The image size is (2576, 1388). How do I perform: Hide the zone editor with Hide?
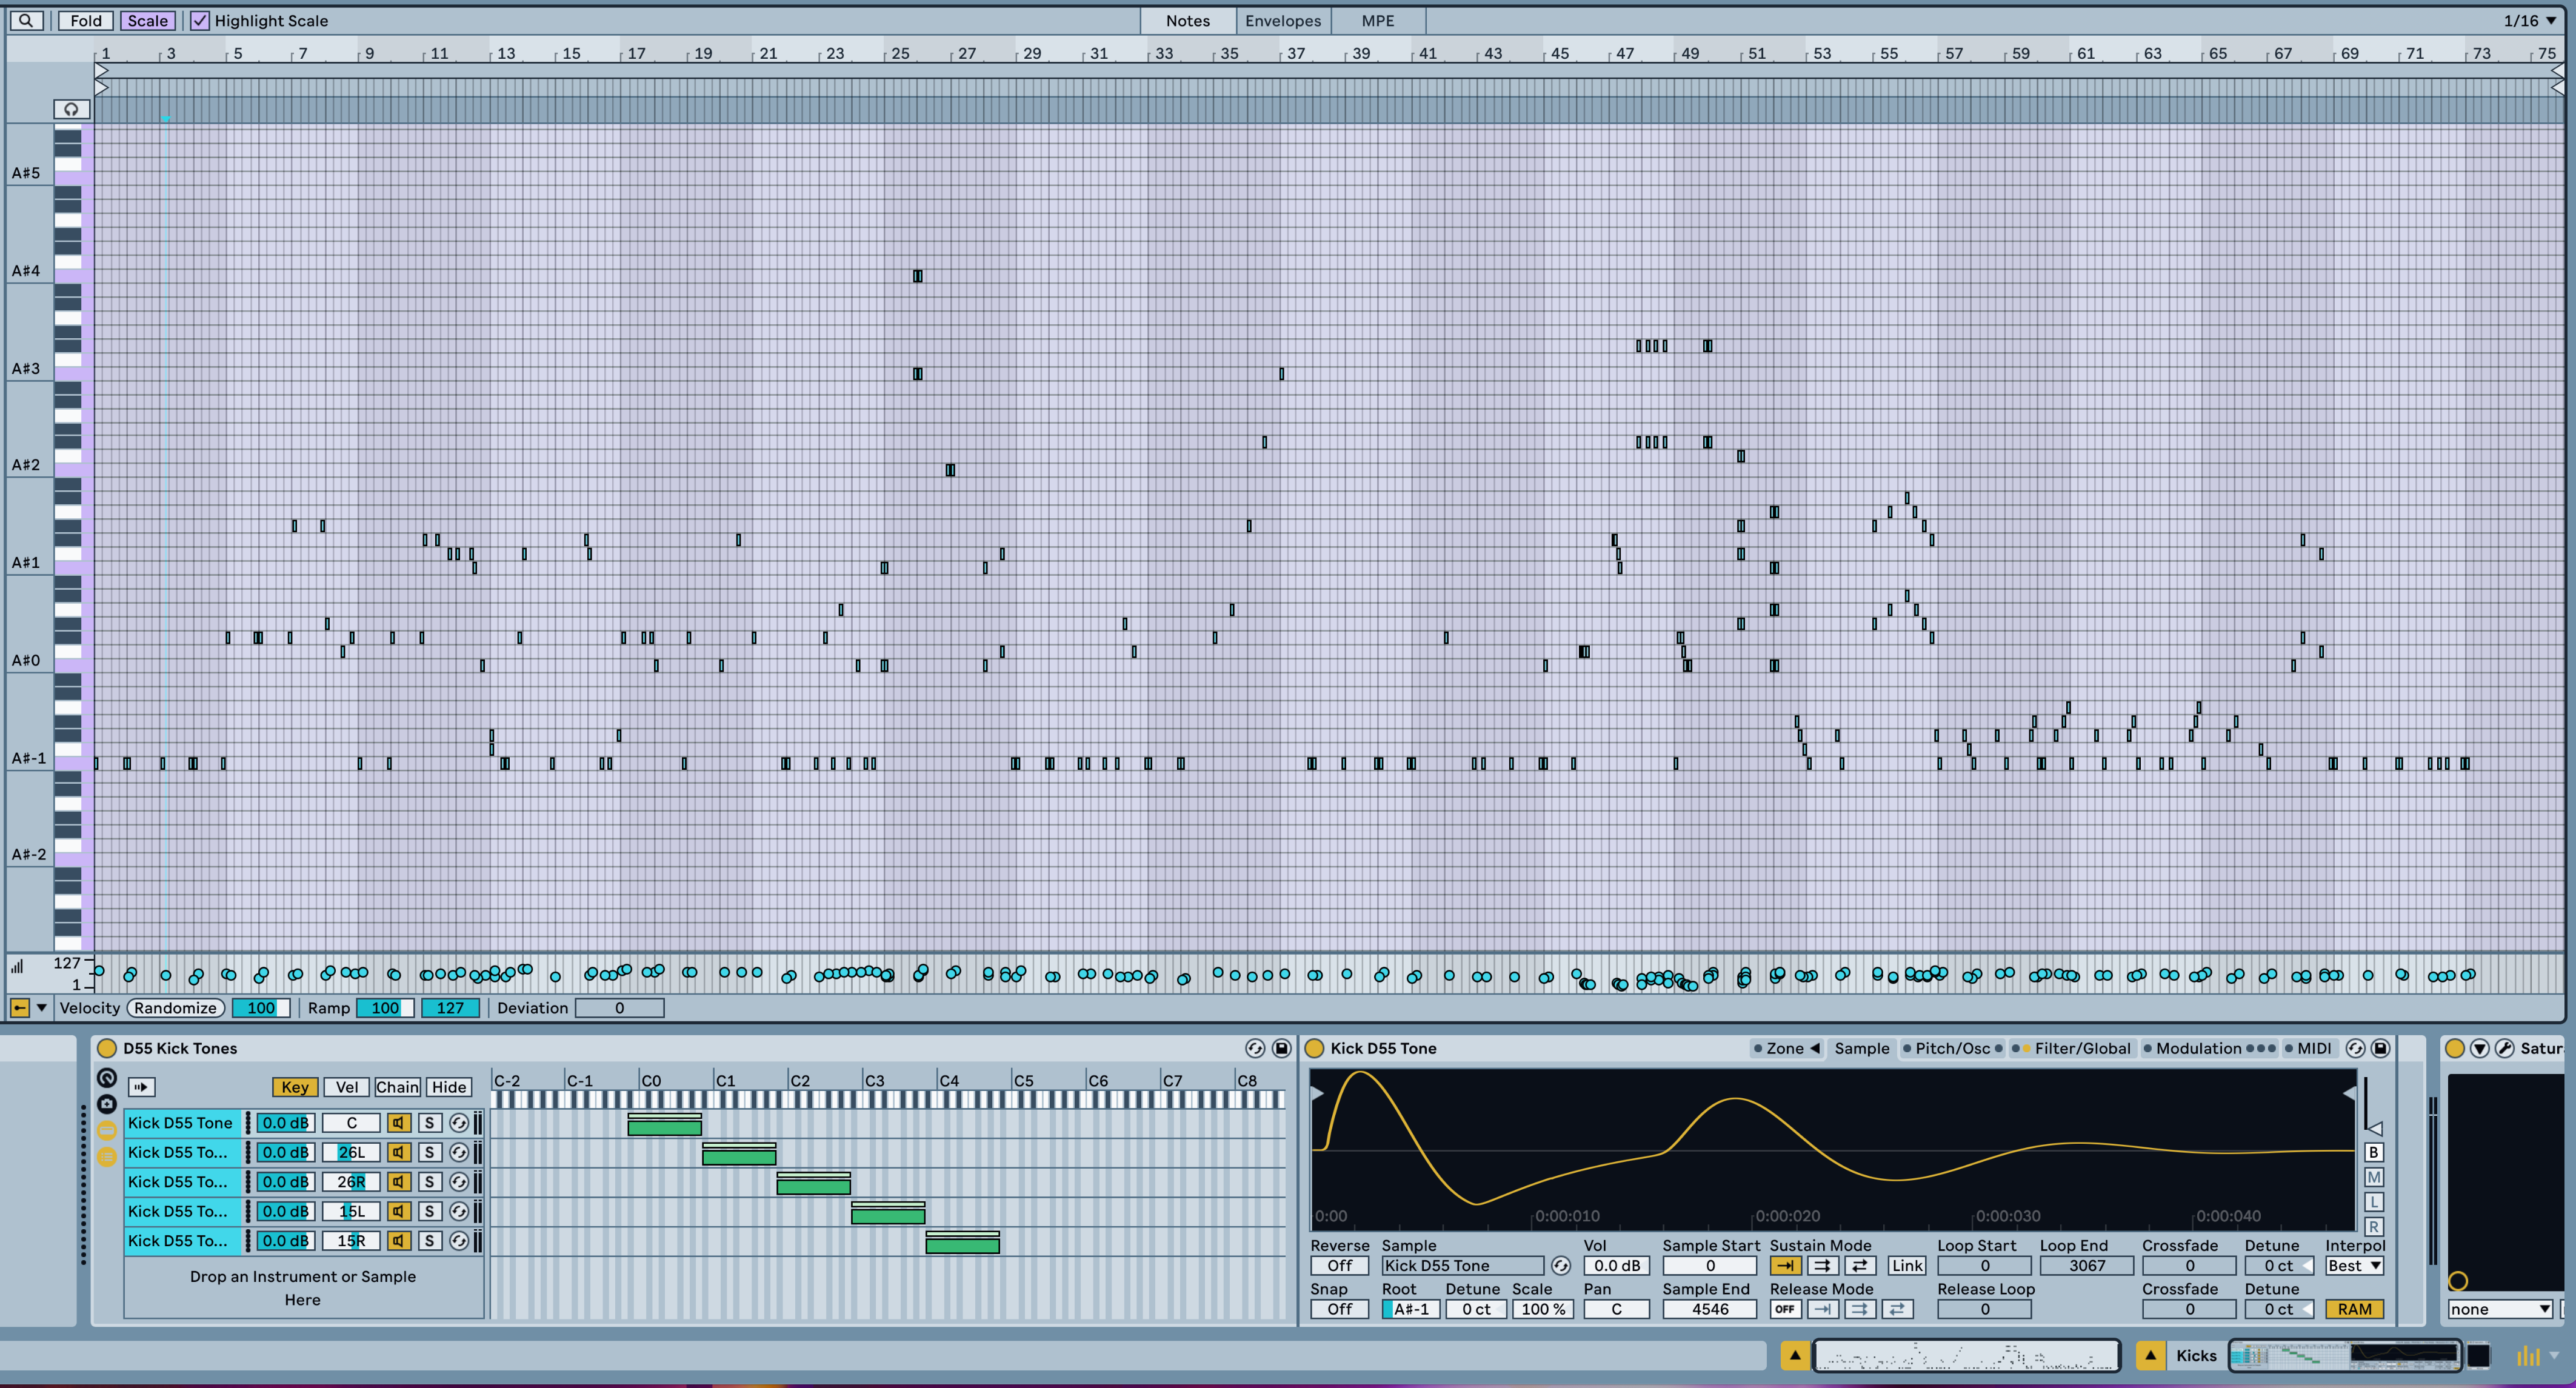(448, 1087)
